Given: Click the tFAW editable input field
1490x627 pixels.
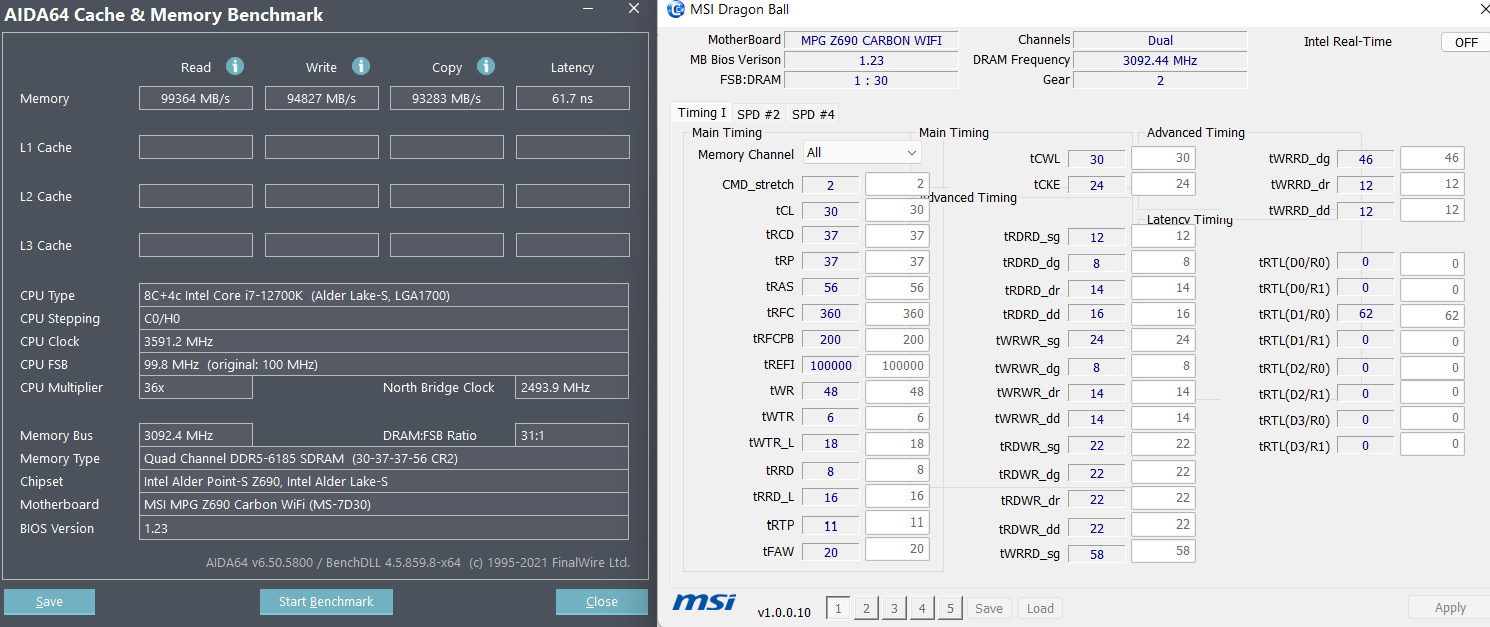Looking at the screenshot, I should (x=897, y=548).
